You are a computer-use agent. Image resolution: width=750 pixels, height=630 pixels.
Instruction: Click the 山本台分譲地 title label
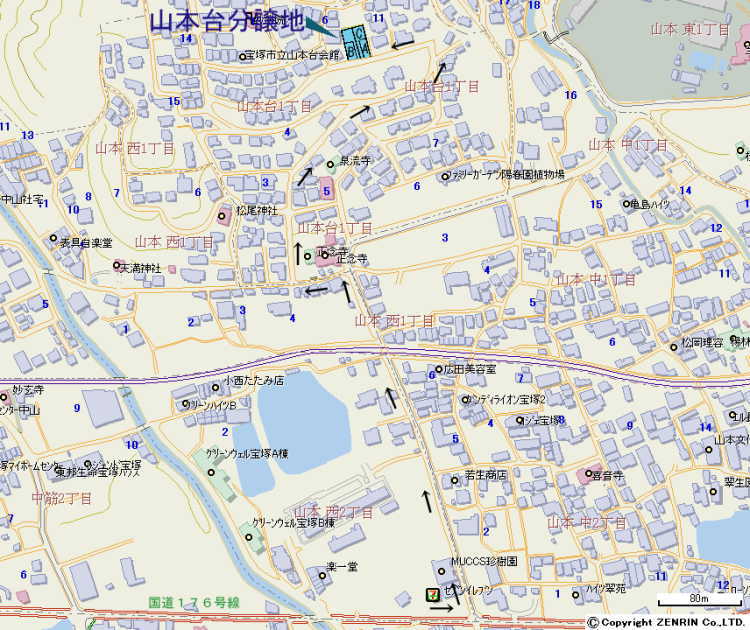click(225, 20)
